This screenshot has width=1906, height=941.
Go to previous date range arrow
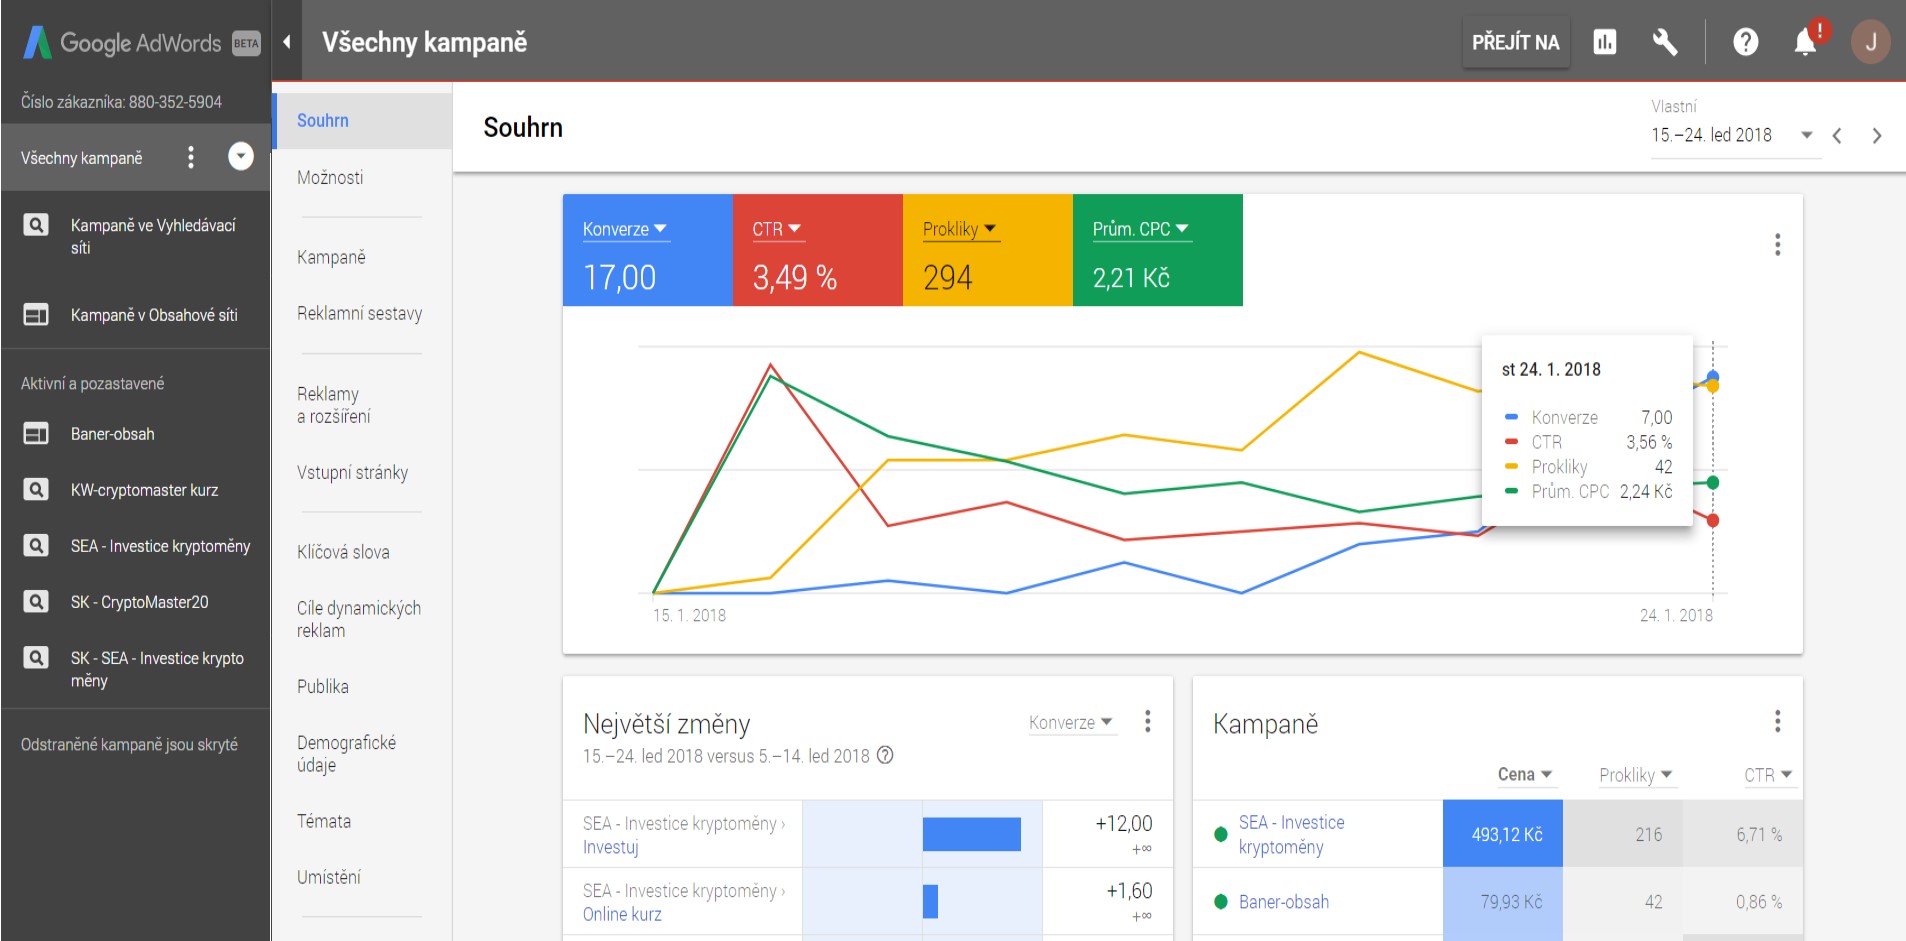coord(1837,136)
